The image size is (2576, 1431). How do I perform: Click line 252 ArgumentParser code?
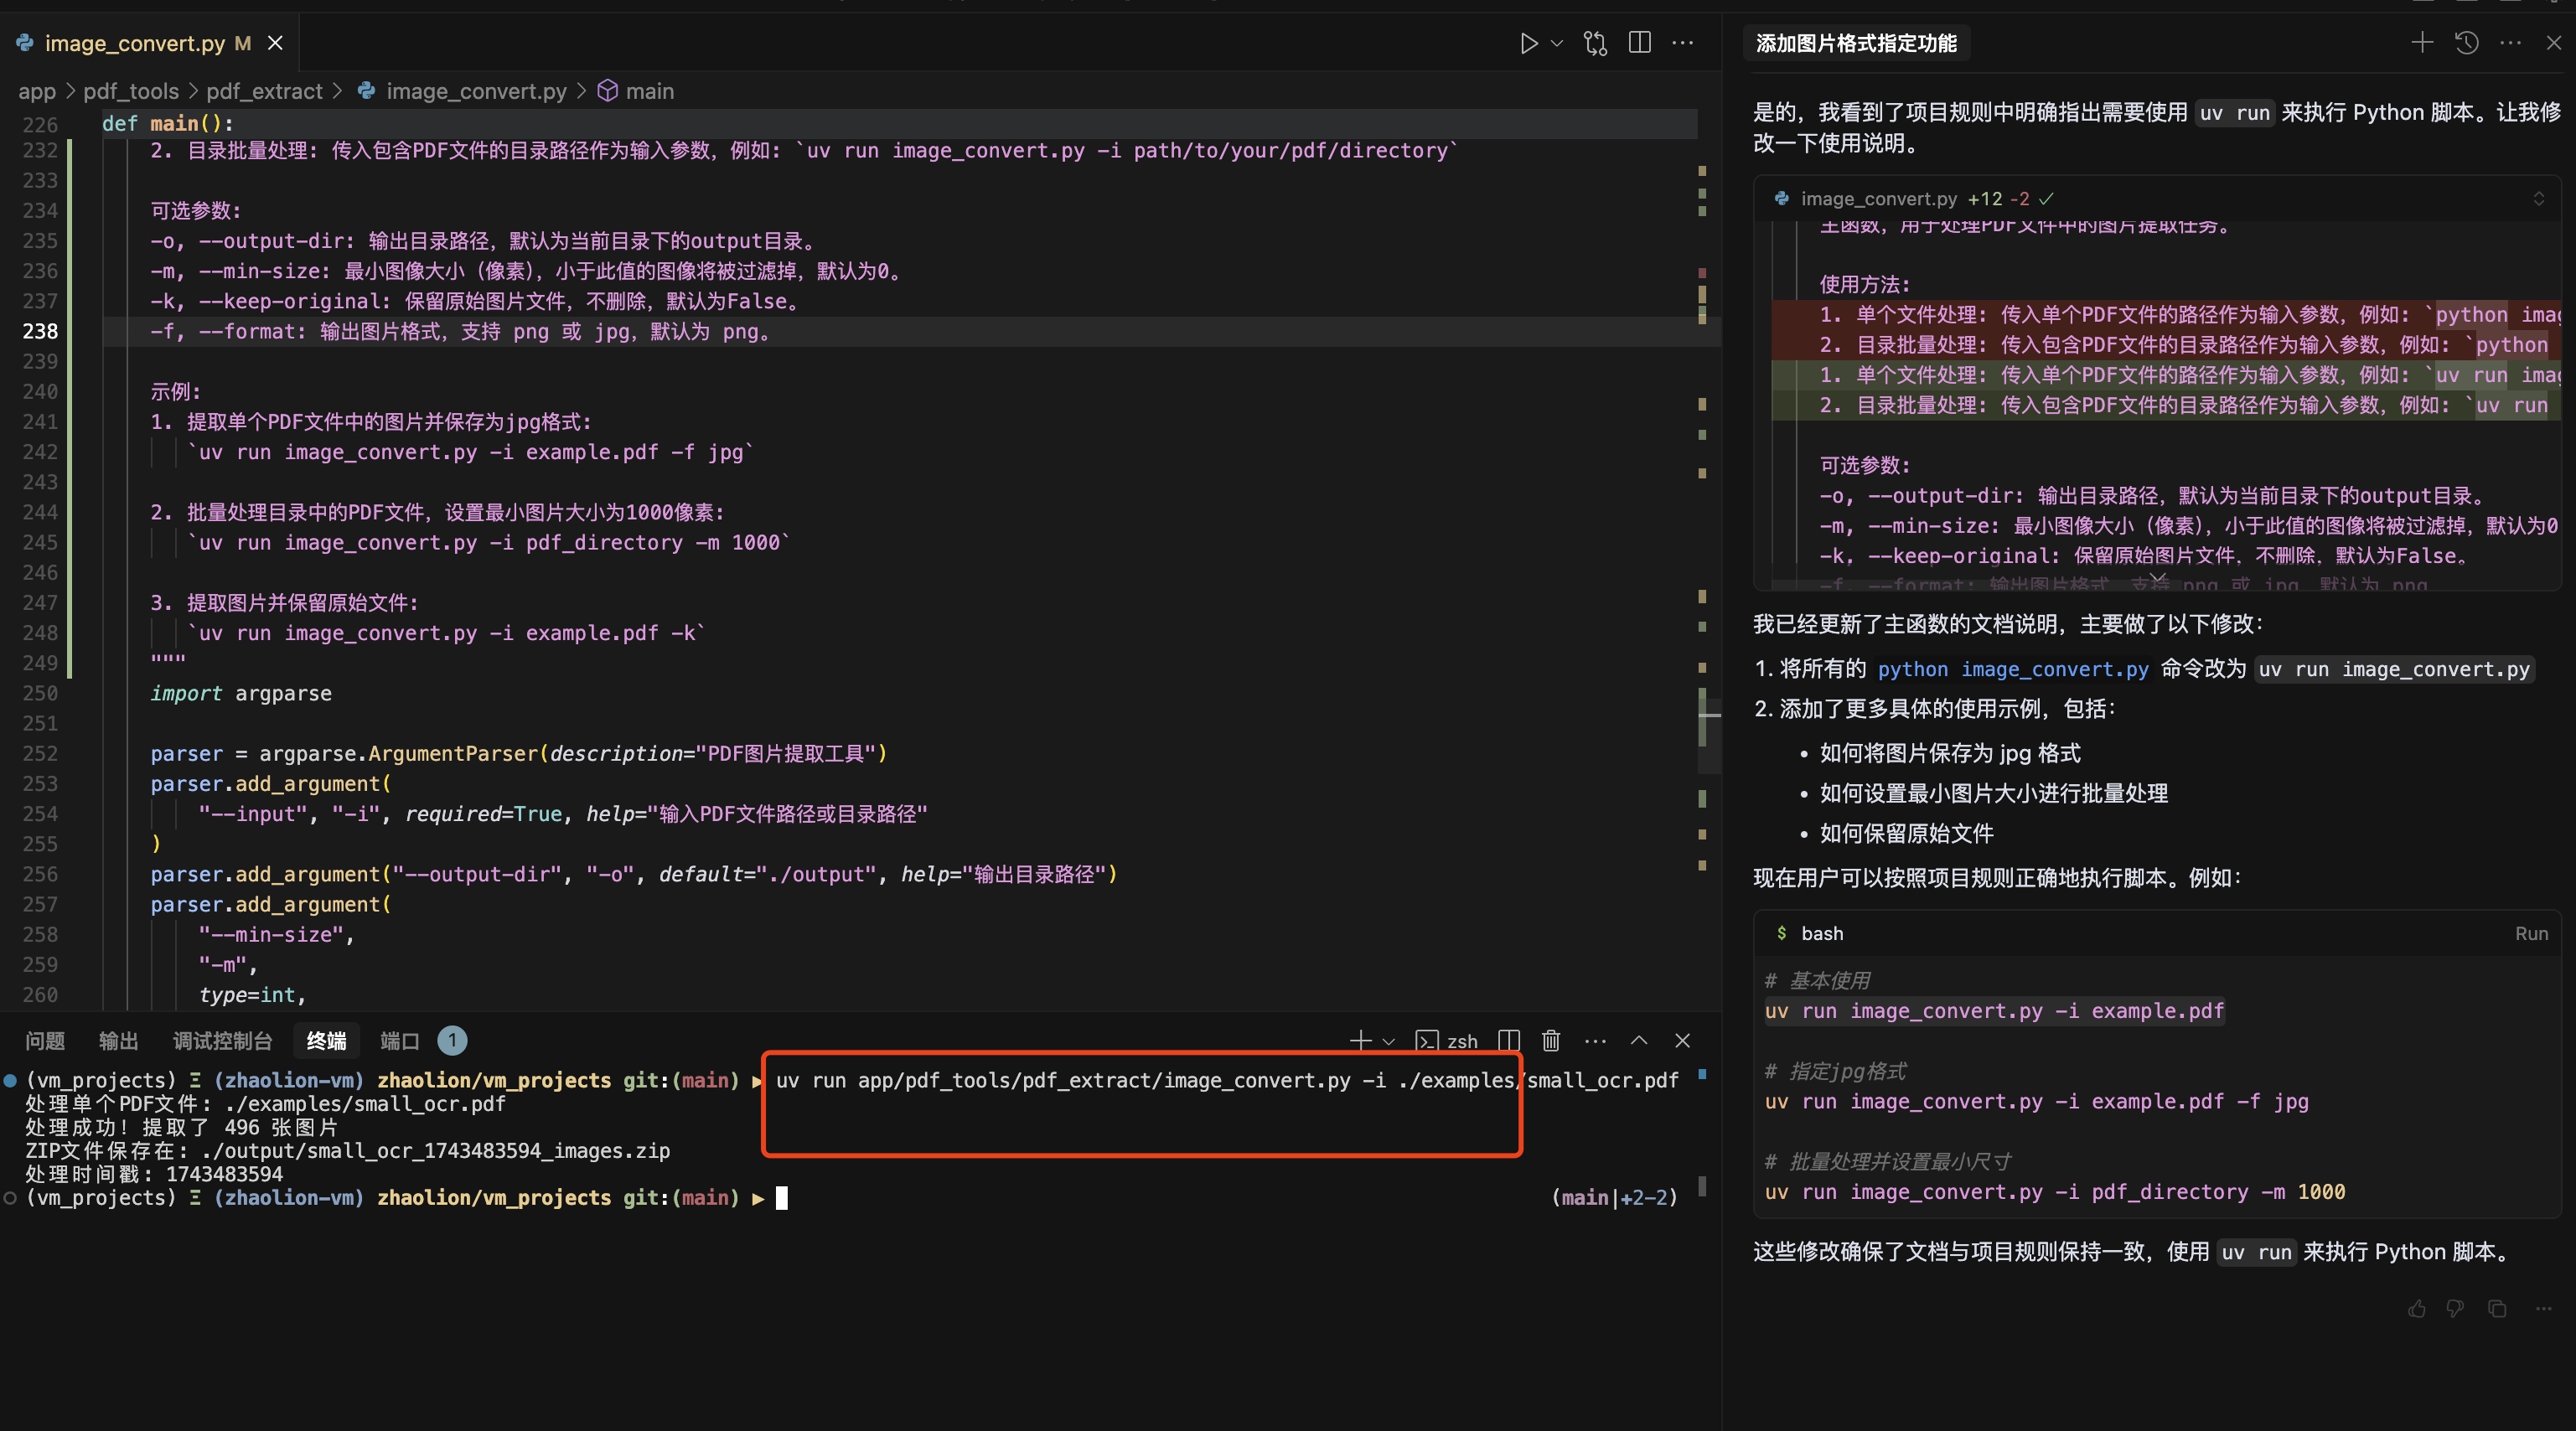tap(518, 754)
